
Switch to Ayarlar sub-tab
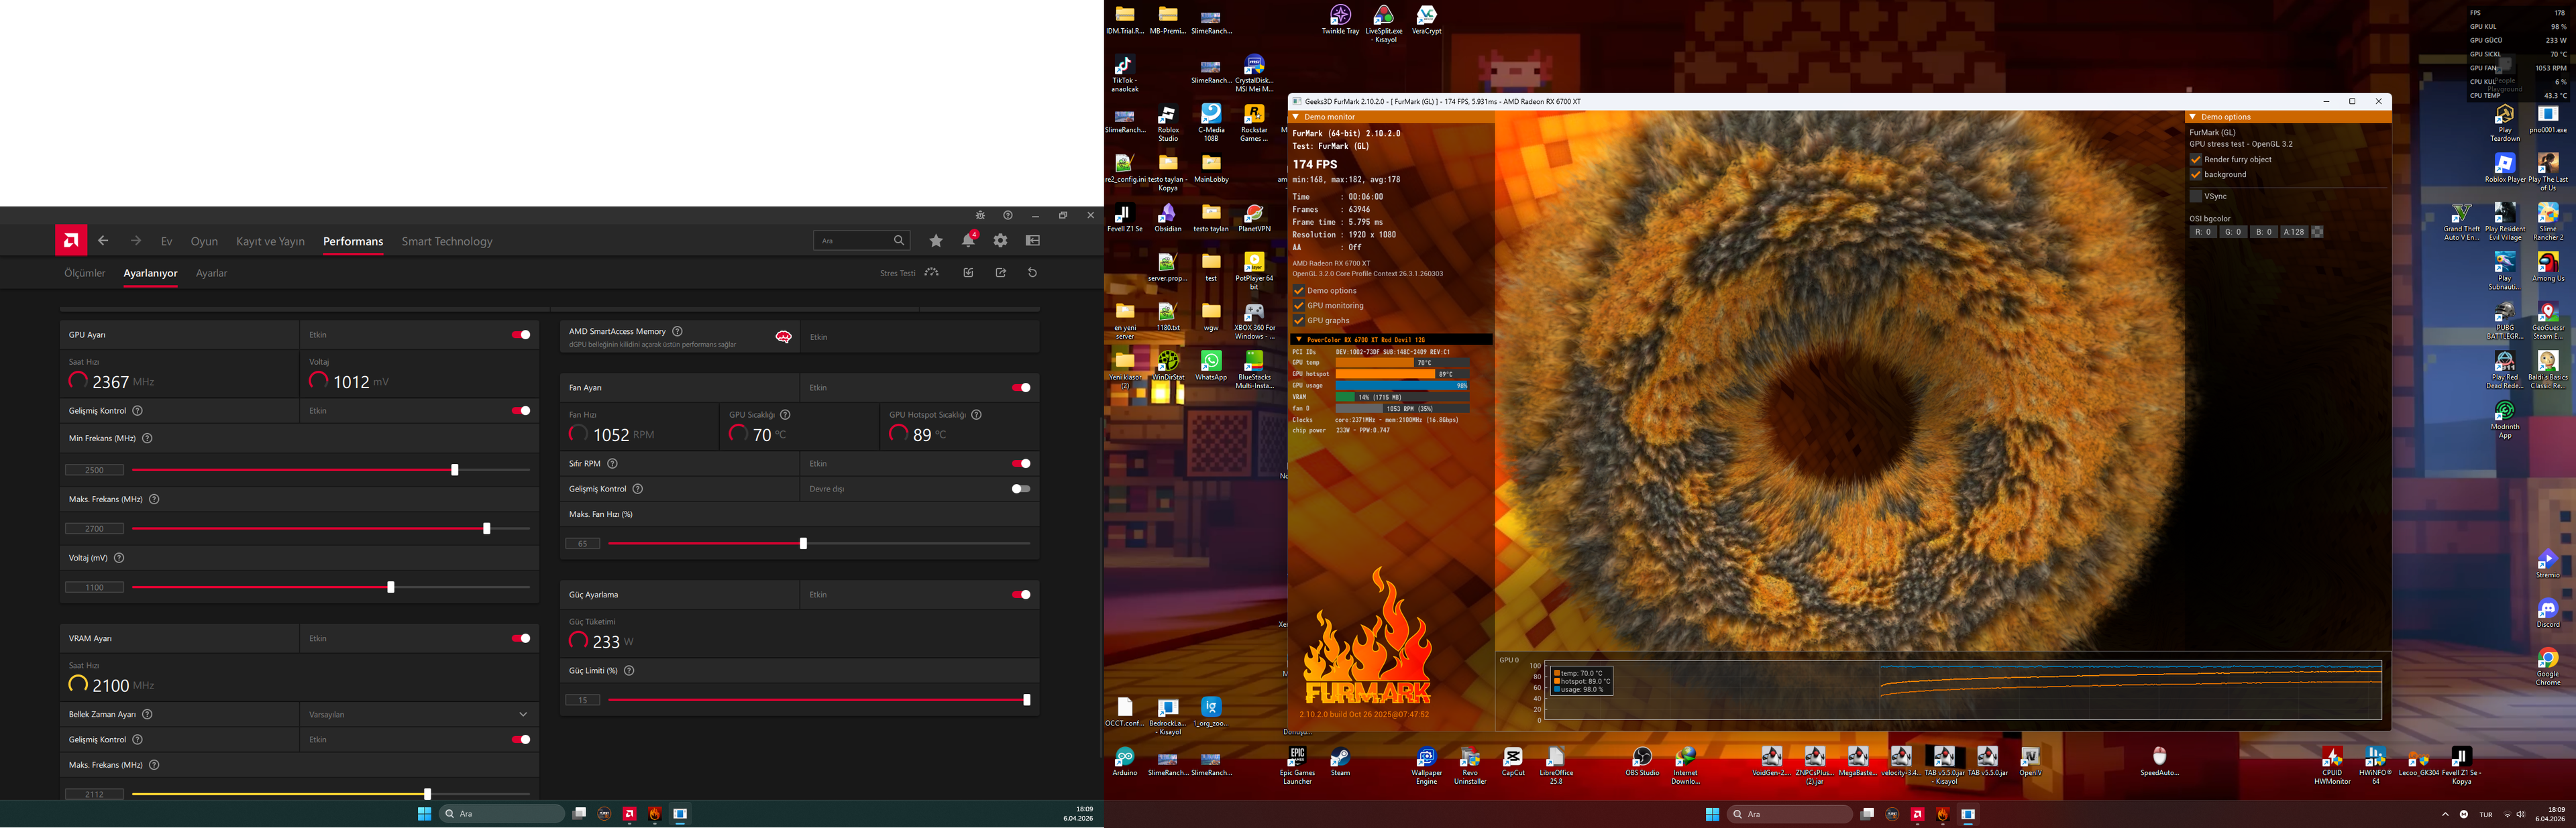coord(211,273)
